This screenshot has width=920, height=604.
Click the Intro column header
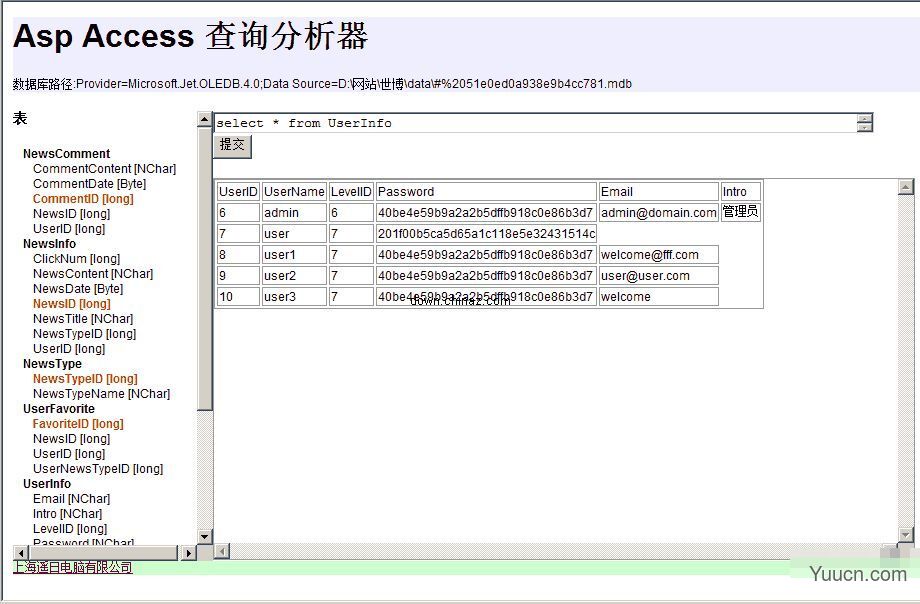click(740, 192)
